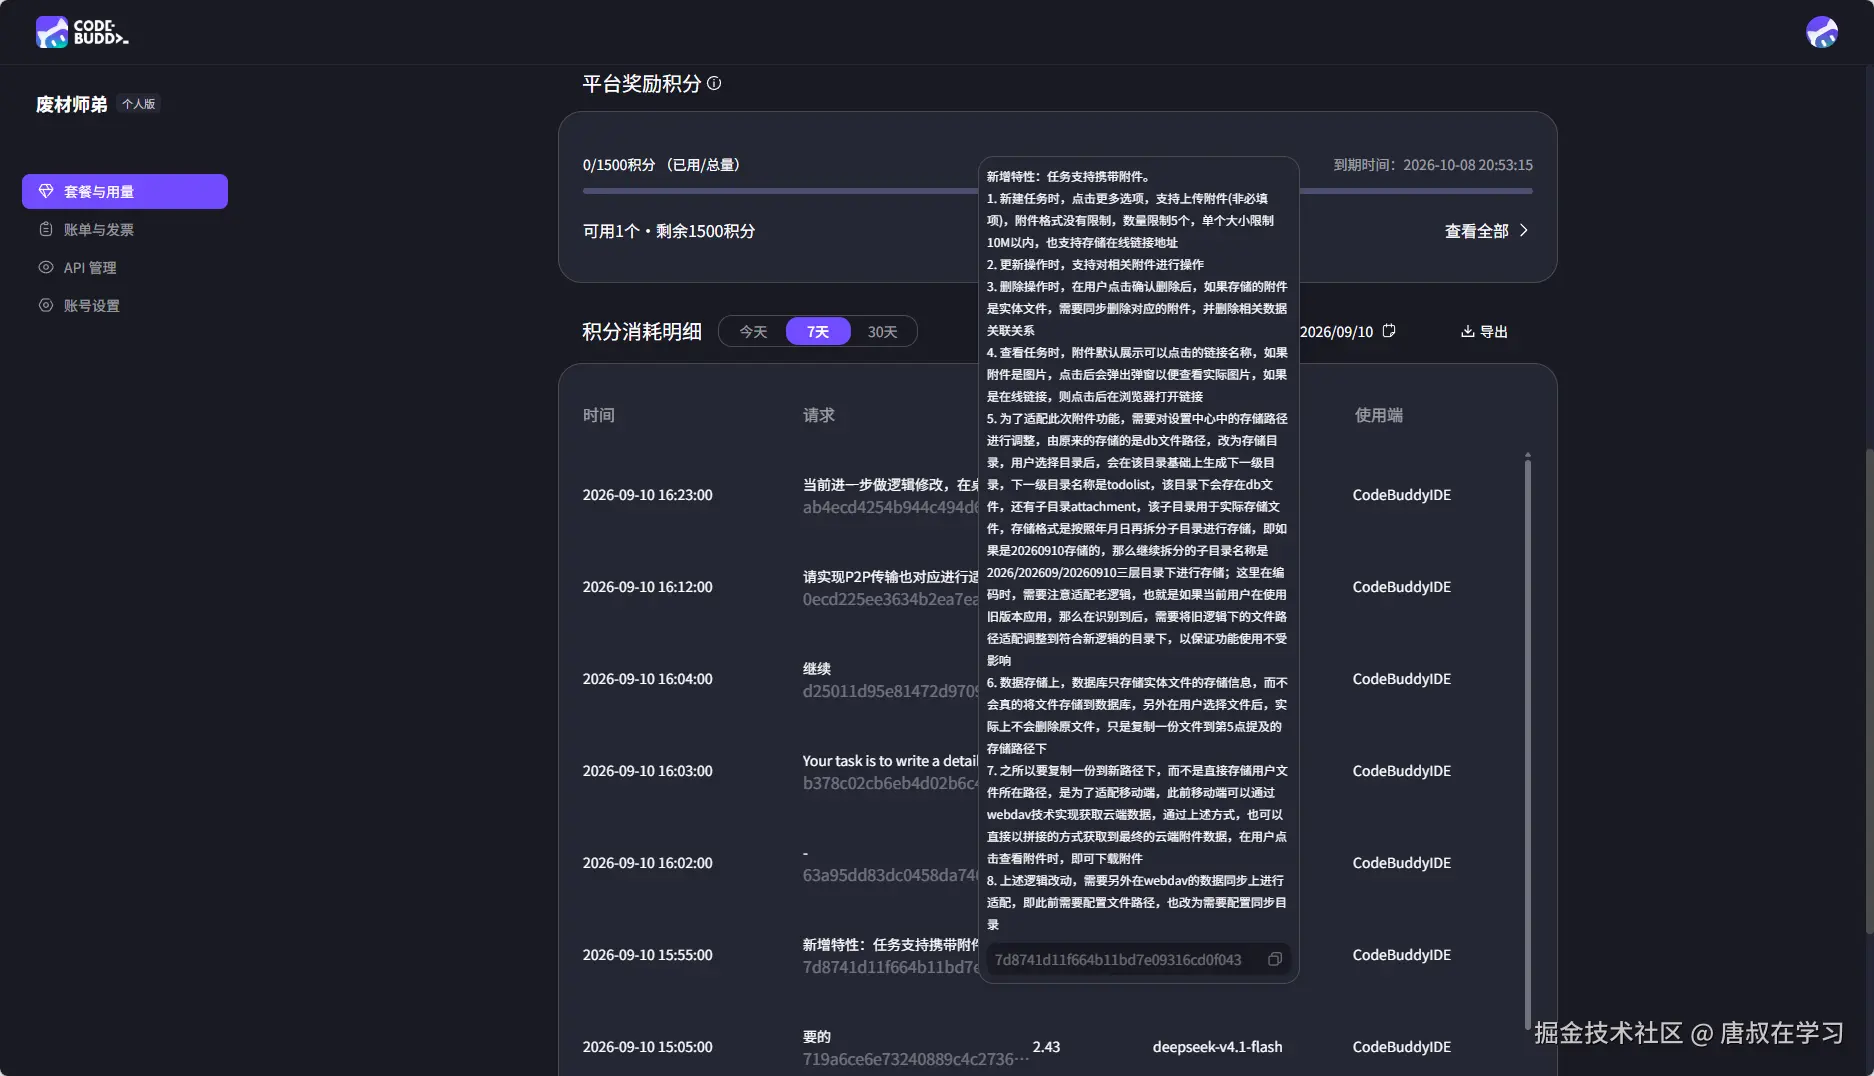Click the 请求 column header
1874x1076 pixels.
click(x=819, y=415)
